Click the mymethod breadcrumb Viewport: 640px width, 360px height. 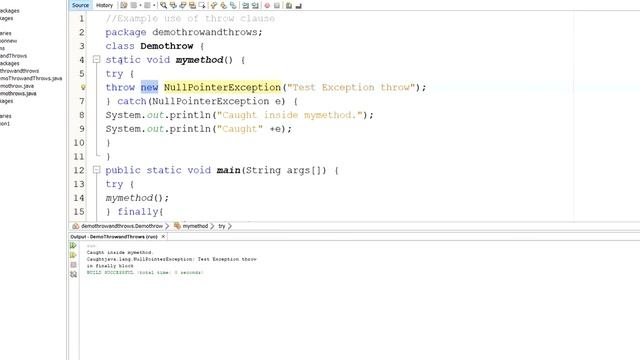tap(195, 226)
